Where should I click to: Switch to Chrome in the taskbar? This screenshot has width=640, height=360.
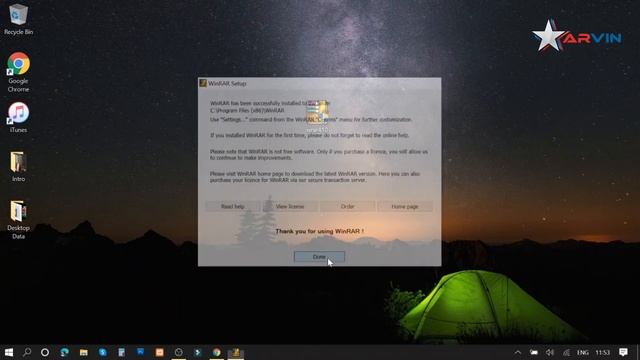[x=216, y=352]
